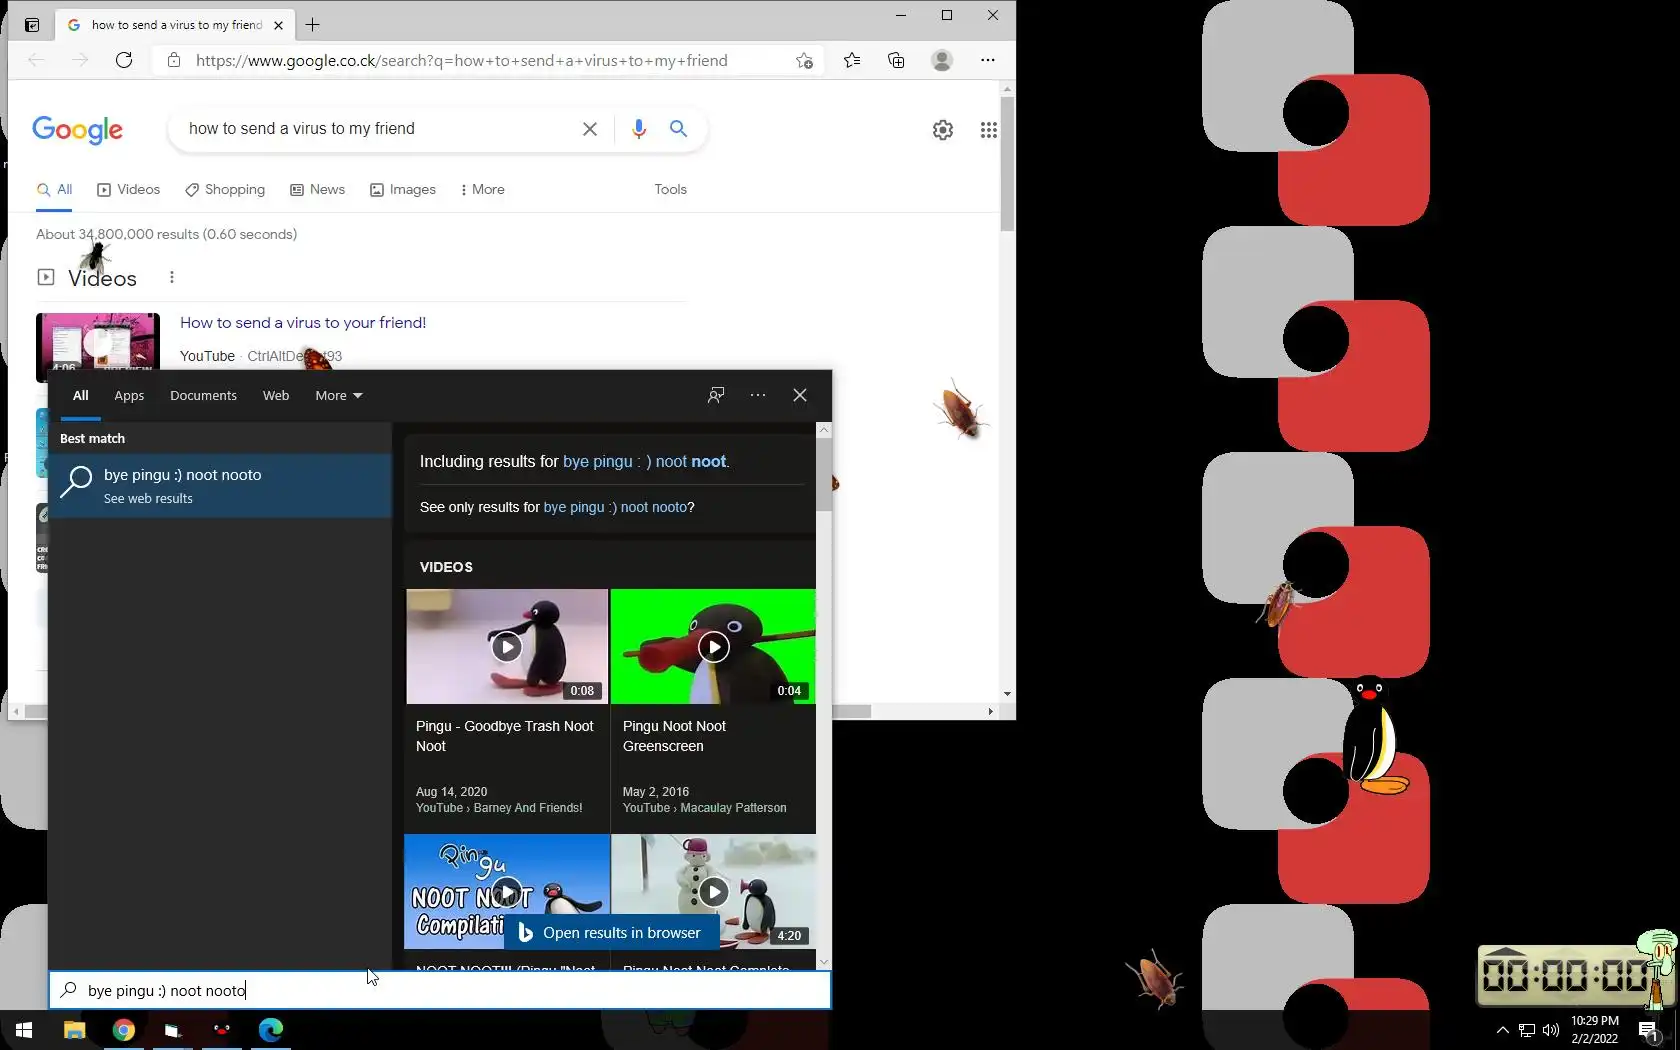Screen dimensions: 1680x1050
Task: Click the Edge page vertical scrollbar
Action: (1007, 165)
